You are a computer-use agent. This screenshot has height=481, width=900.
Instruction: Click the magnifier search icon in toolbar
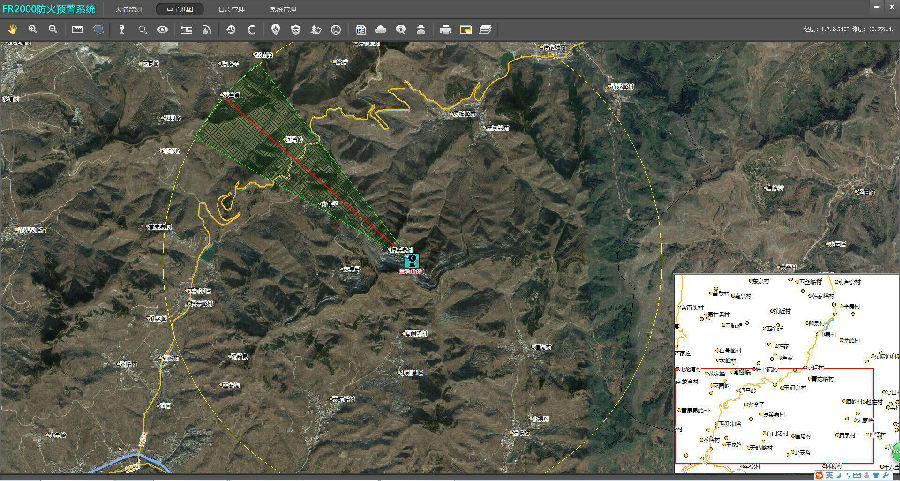coord(143,30)
